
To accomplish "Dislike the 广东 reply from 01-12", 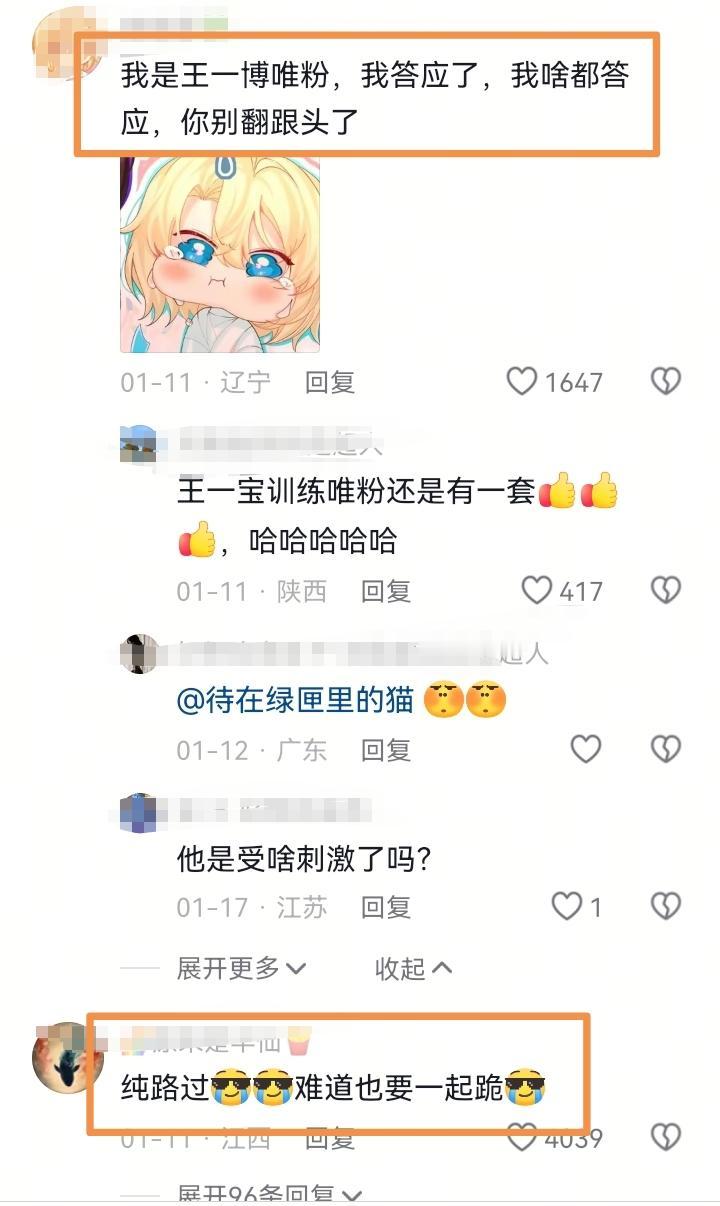I will 666,749.
